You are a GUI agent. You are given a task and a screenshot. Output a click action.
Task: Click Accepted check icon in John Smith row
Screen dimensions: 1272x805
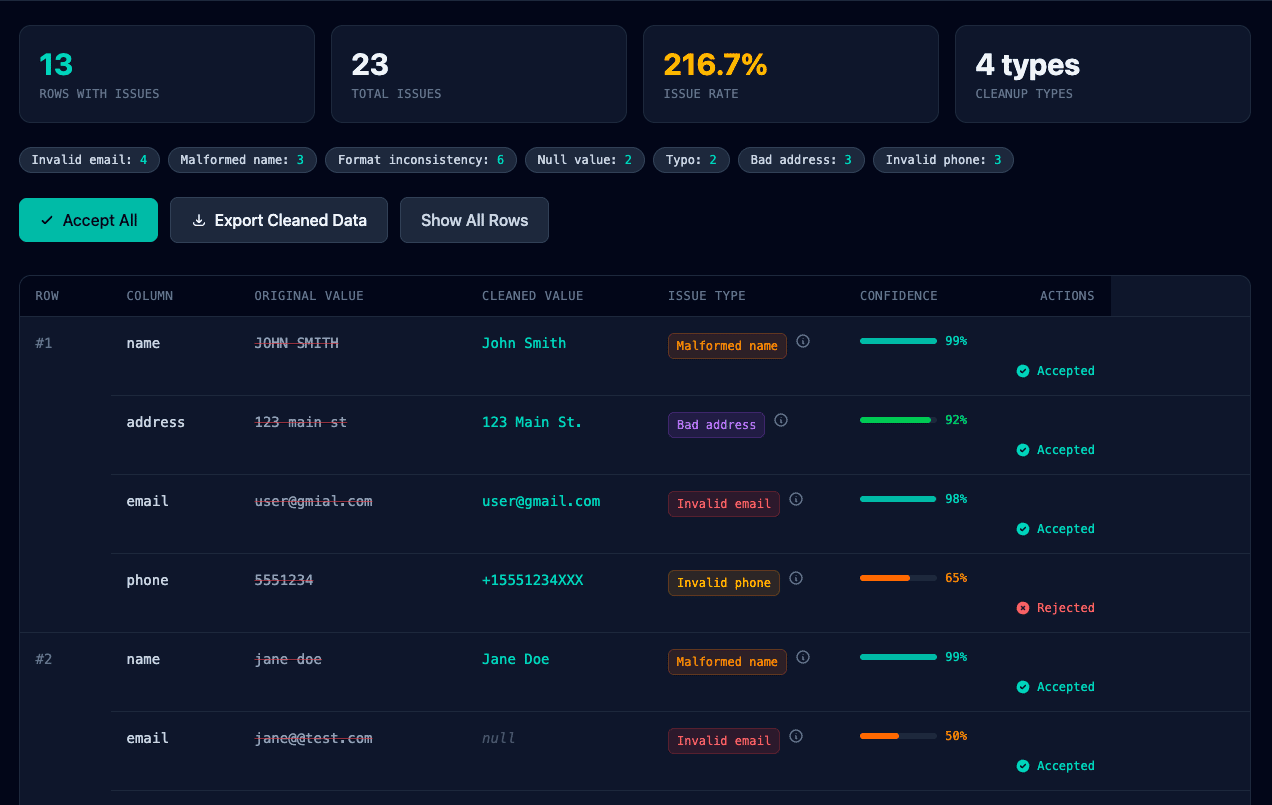(1023, 371)
